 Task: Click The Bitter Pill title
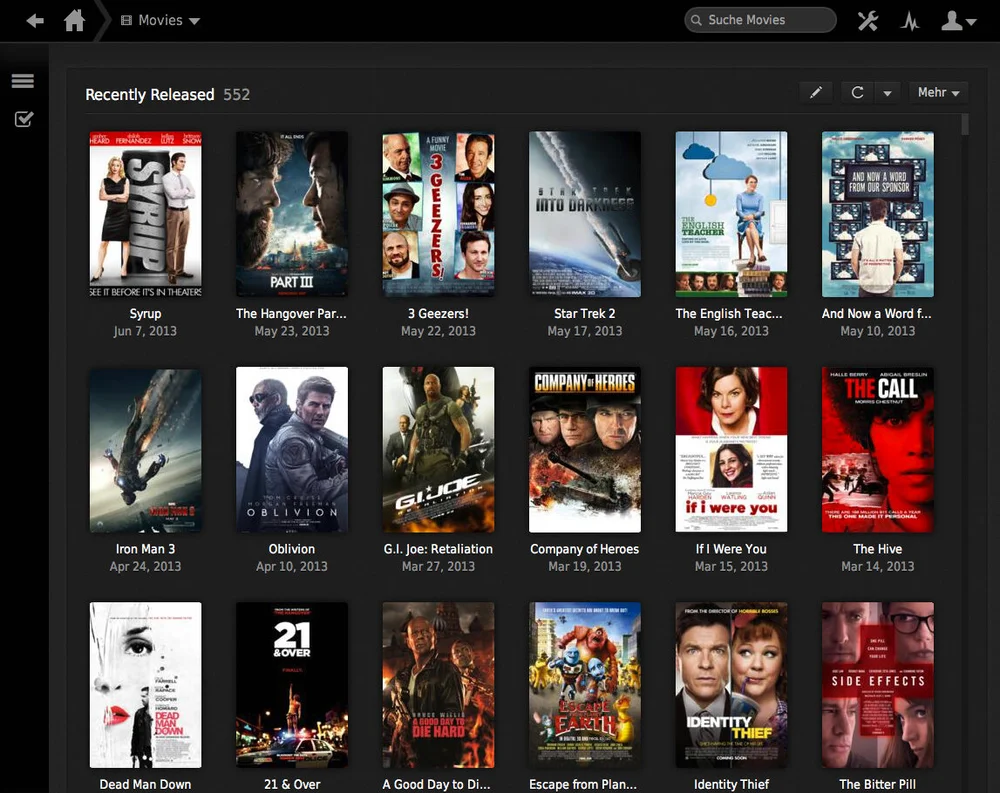(x=878, y=785)
